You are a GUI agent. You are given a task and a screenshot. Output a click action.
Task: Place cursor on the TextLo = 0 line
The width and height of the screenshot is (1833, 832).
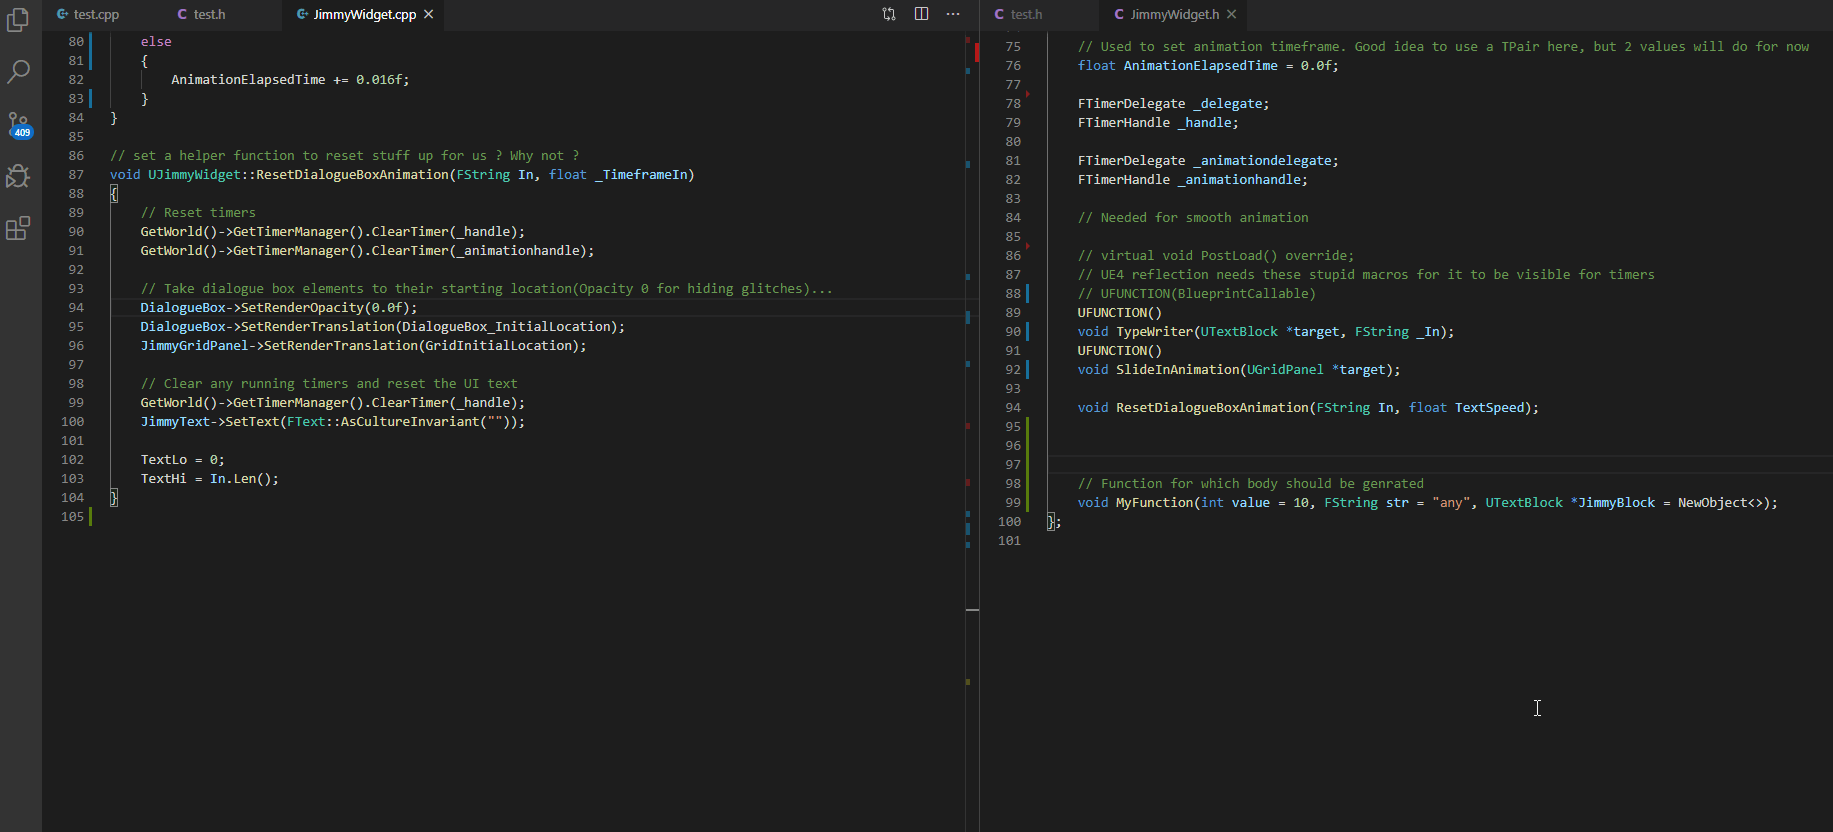[x=182, y=460]
